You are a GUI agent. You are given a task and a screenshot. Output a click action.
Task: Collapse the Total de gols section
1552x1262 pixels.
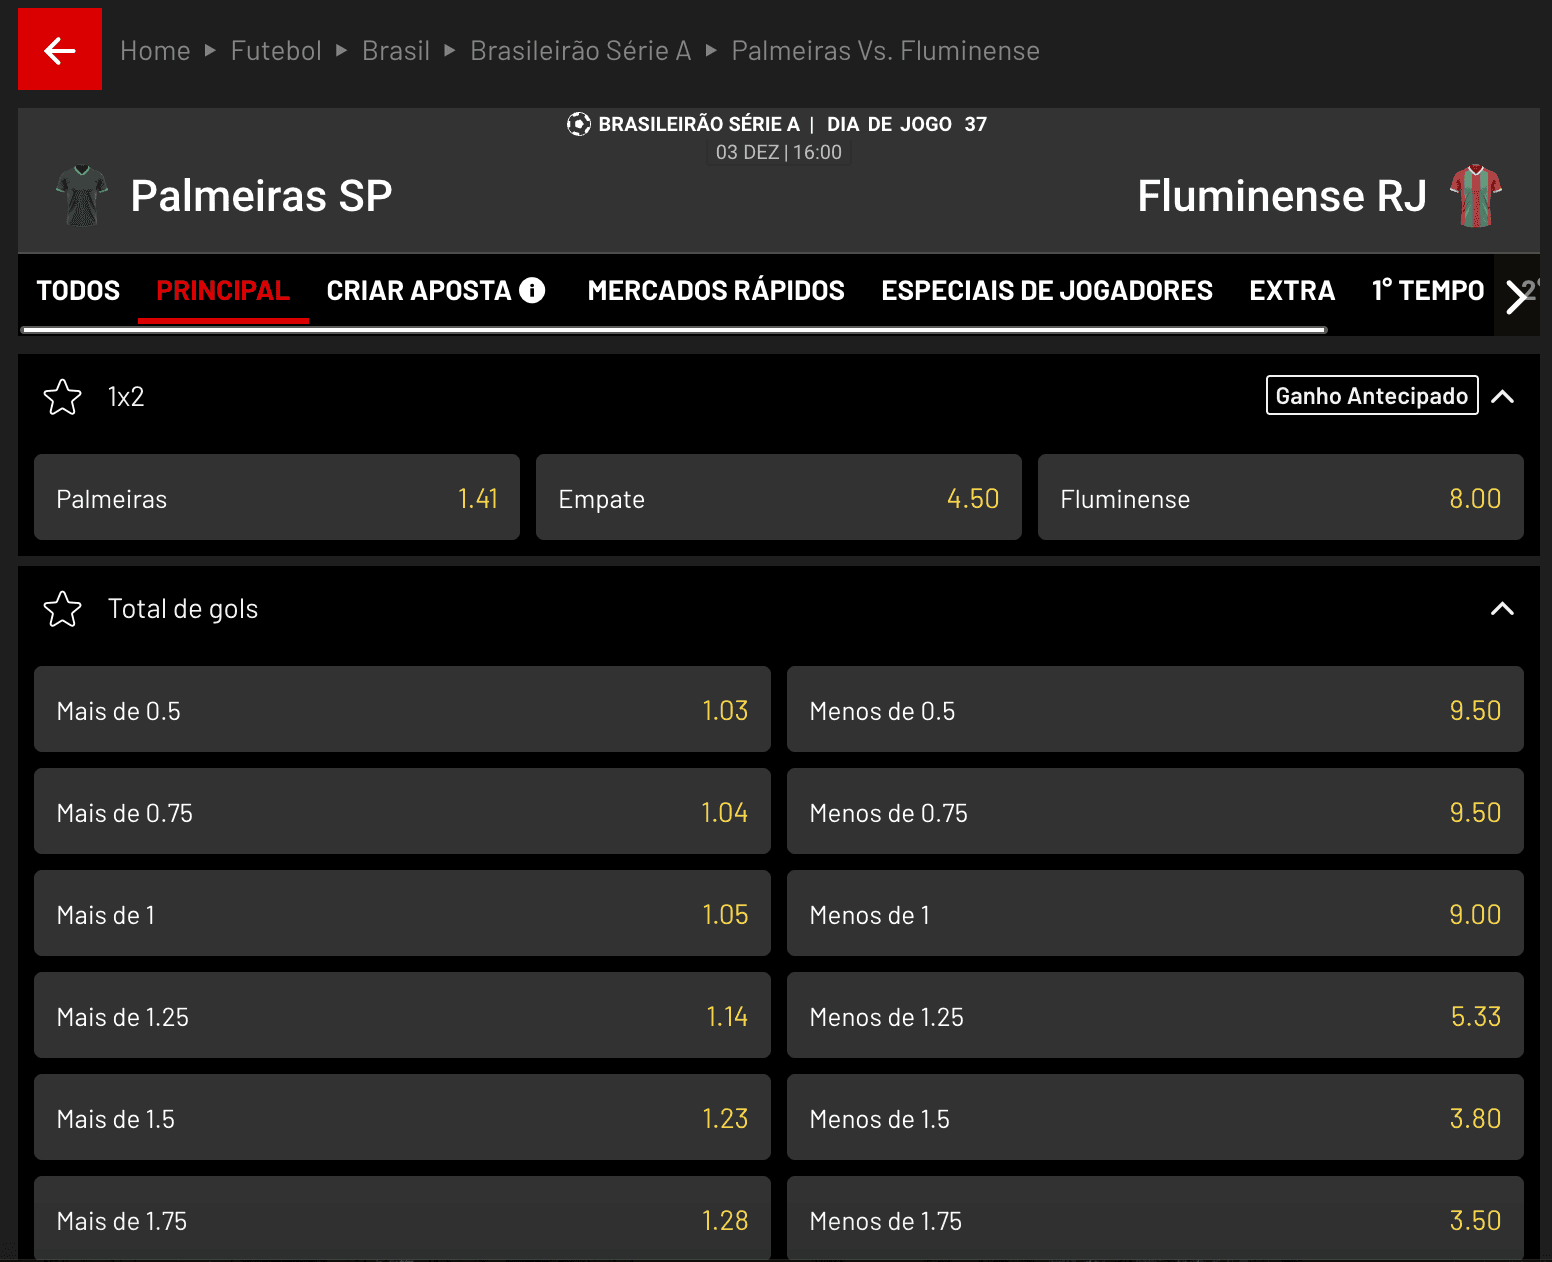click(1502, 609)
